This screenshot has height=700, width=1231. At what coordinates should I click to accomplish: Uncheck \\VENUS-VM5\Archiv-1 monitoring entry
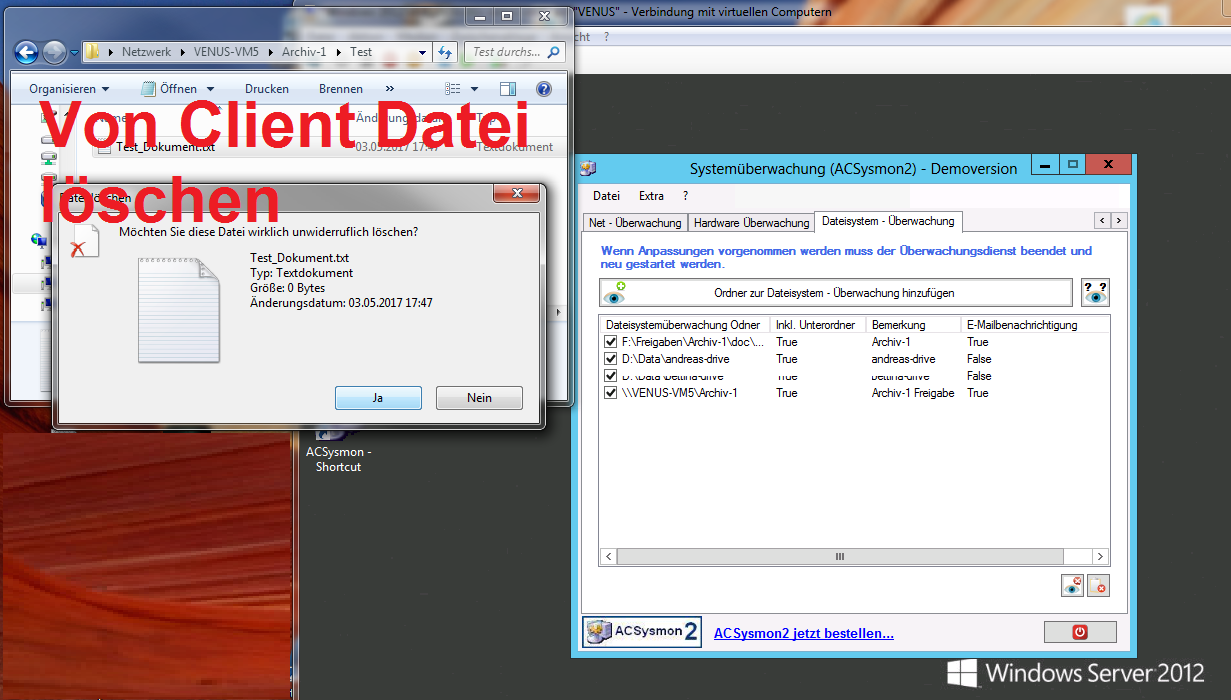point(611,393)
